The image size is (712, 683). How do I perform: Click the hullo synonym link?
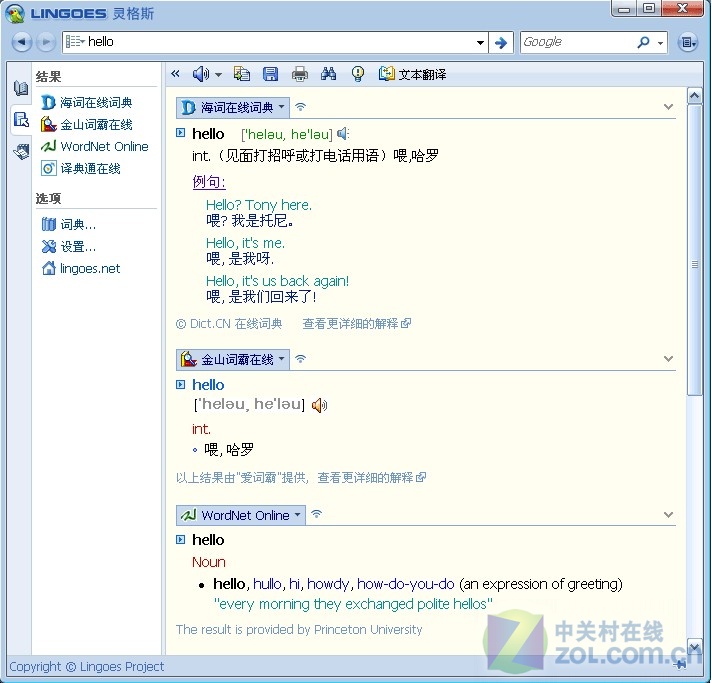point(267,584)
